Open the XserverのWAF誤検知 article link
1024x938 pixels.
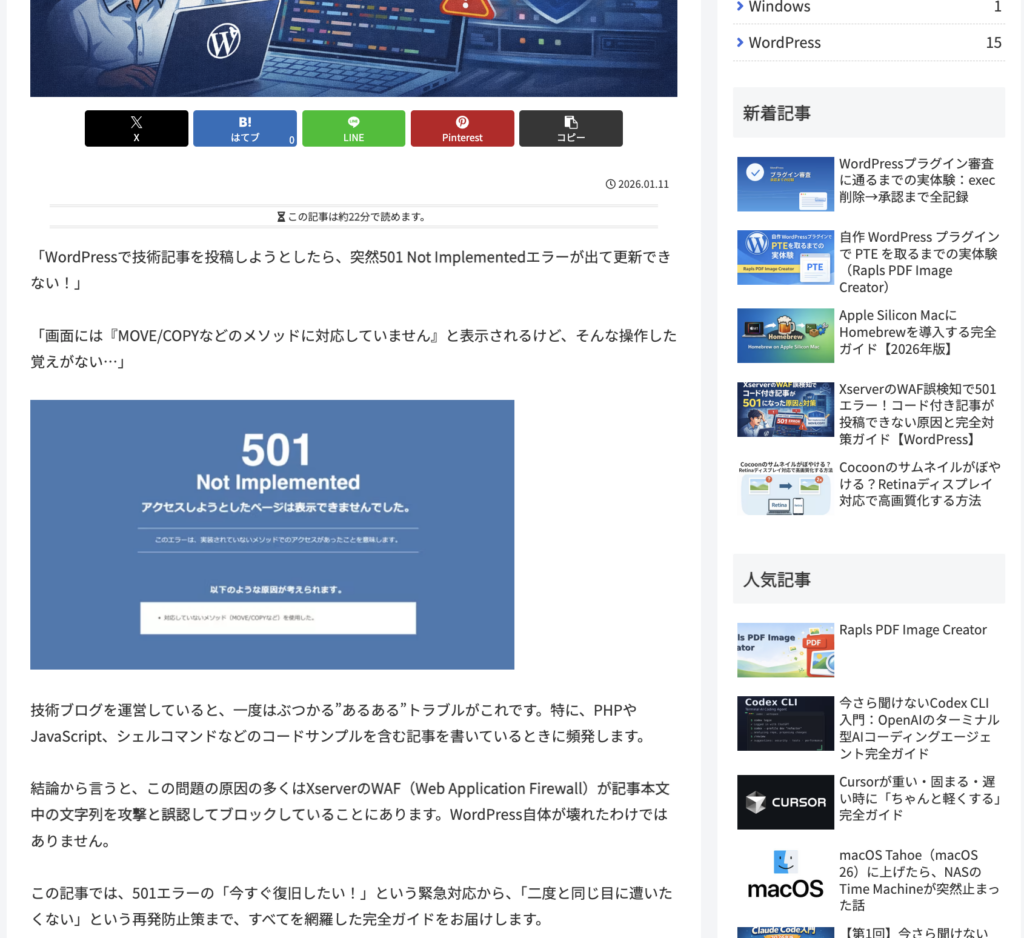click(918, 410)
